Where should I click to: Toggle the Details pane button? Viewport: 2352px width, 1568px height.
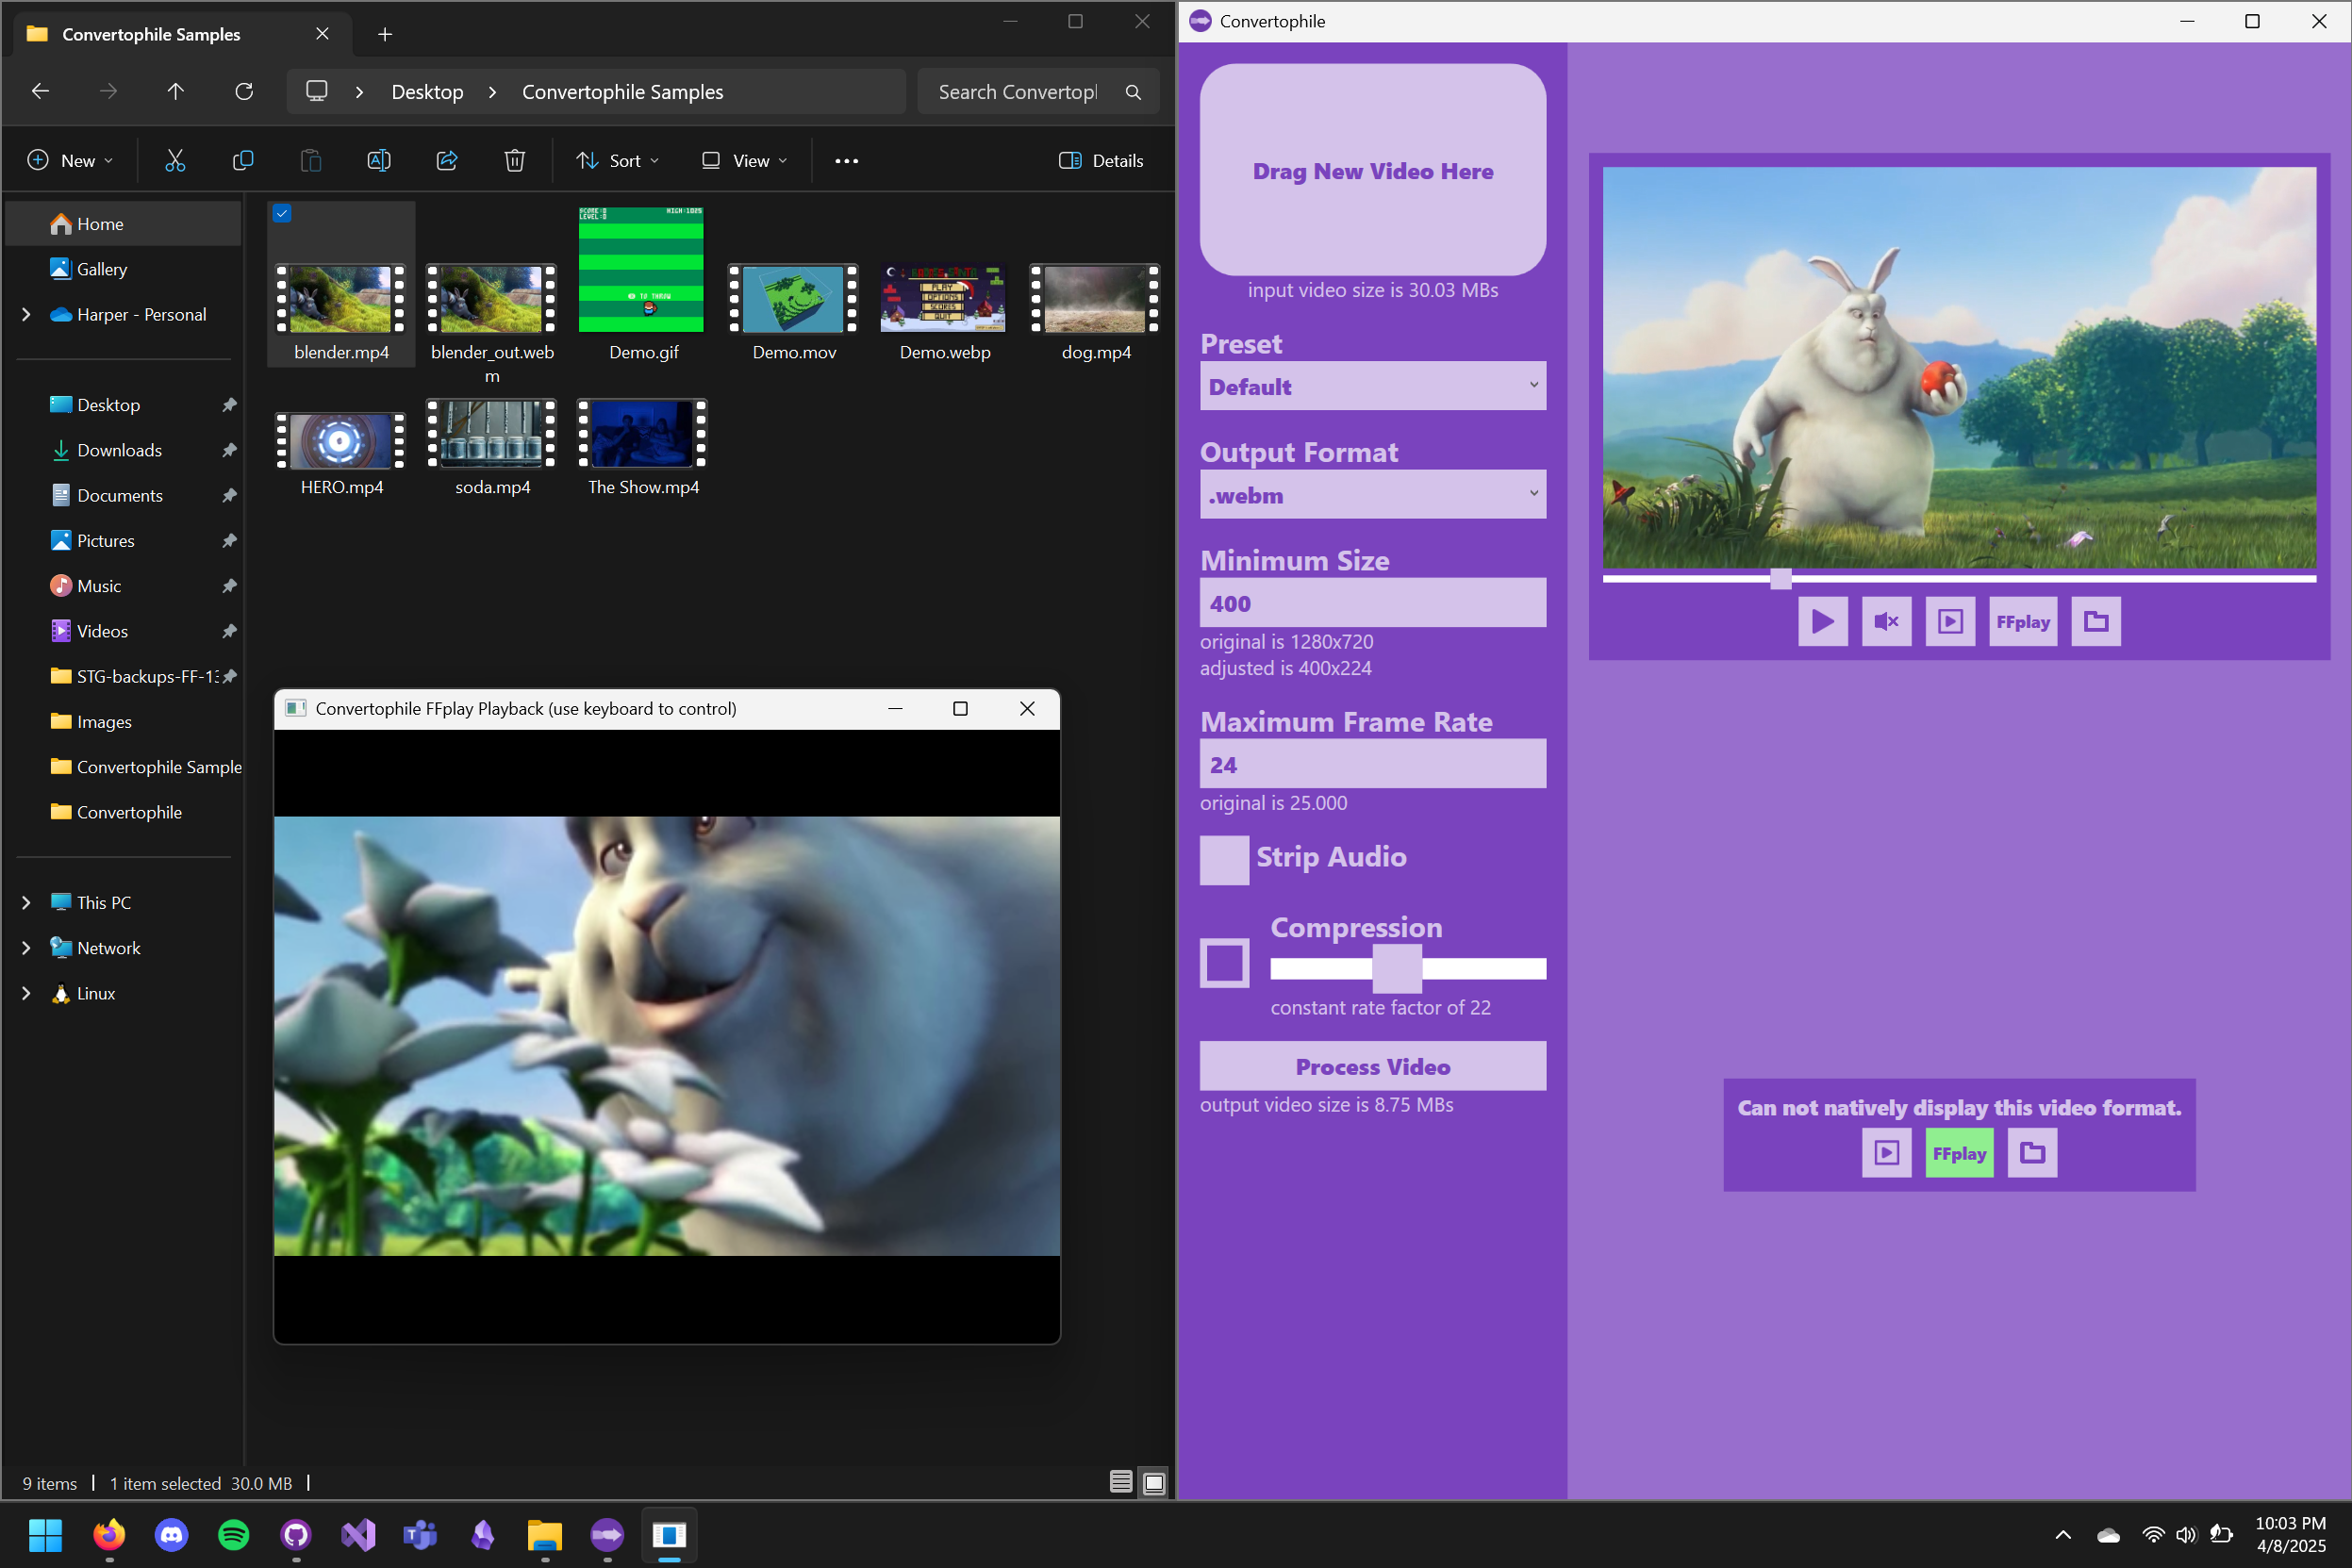click(x=1101, y=160)
